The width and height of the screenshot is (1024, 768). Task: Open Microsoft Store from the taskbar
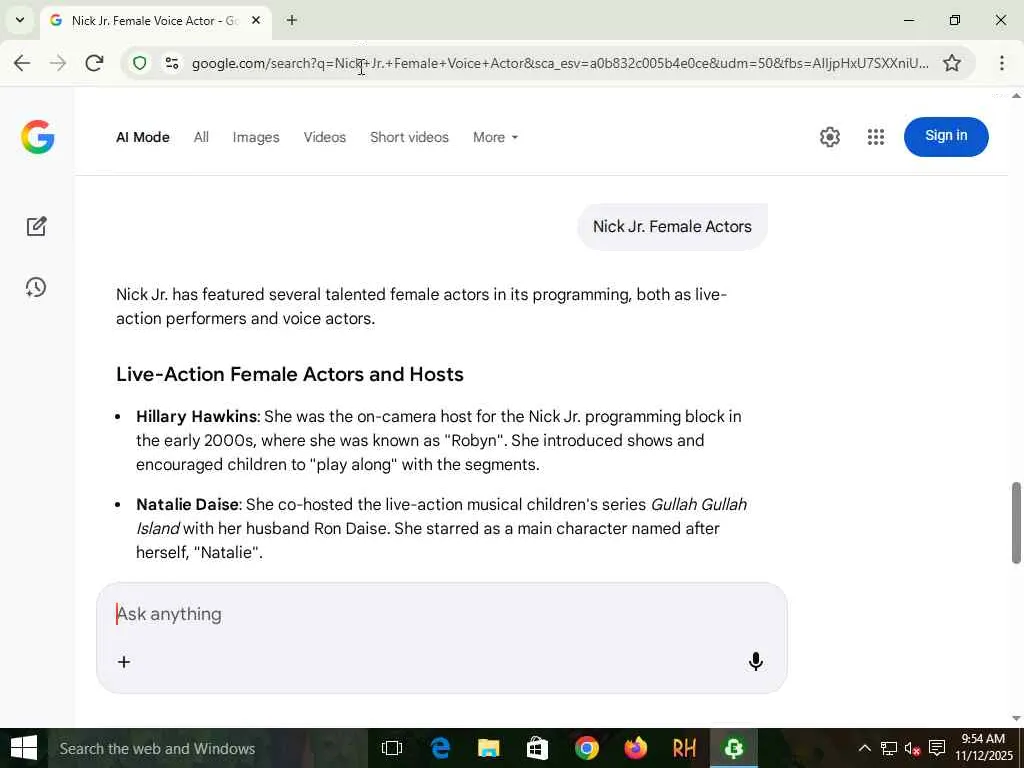[x=537, y=748]
